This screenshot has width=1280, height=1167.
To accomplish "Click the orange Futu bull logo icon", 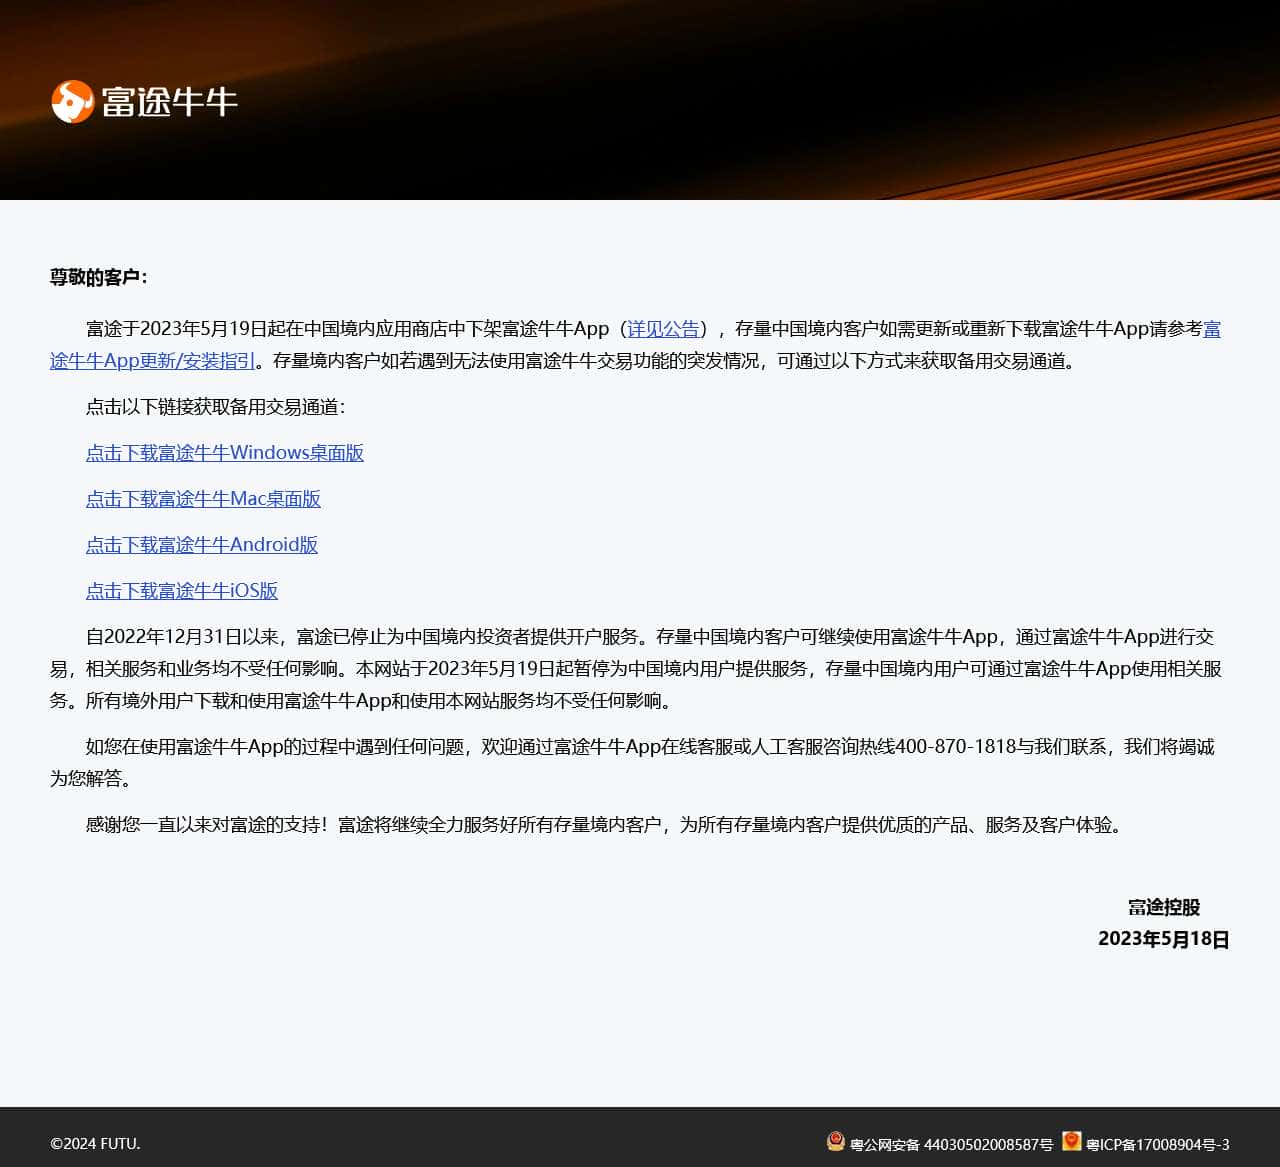I will click(x=72, y=101).
